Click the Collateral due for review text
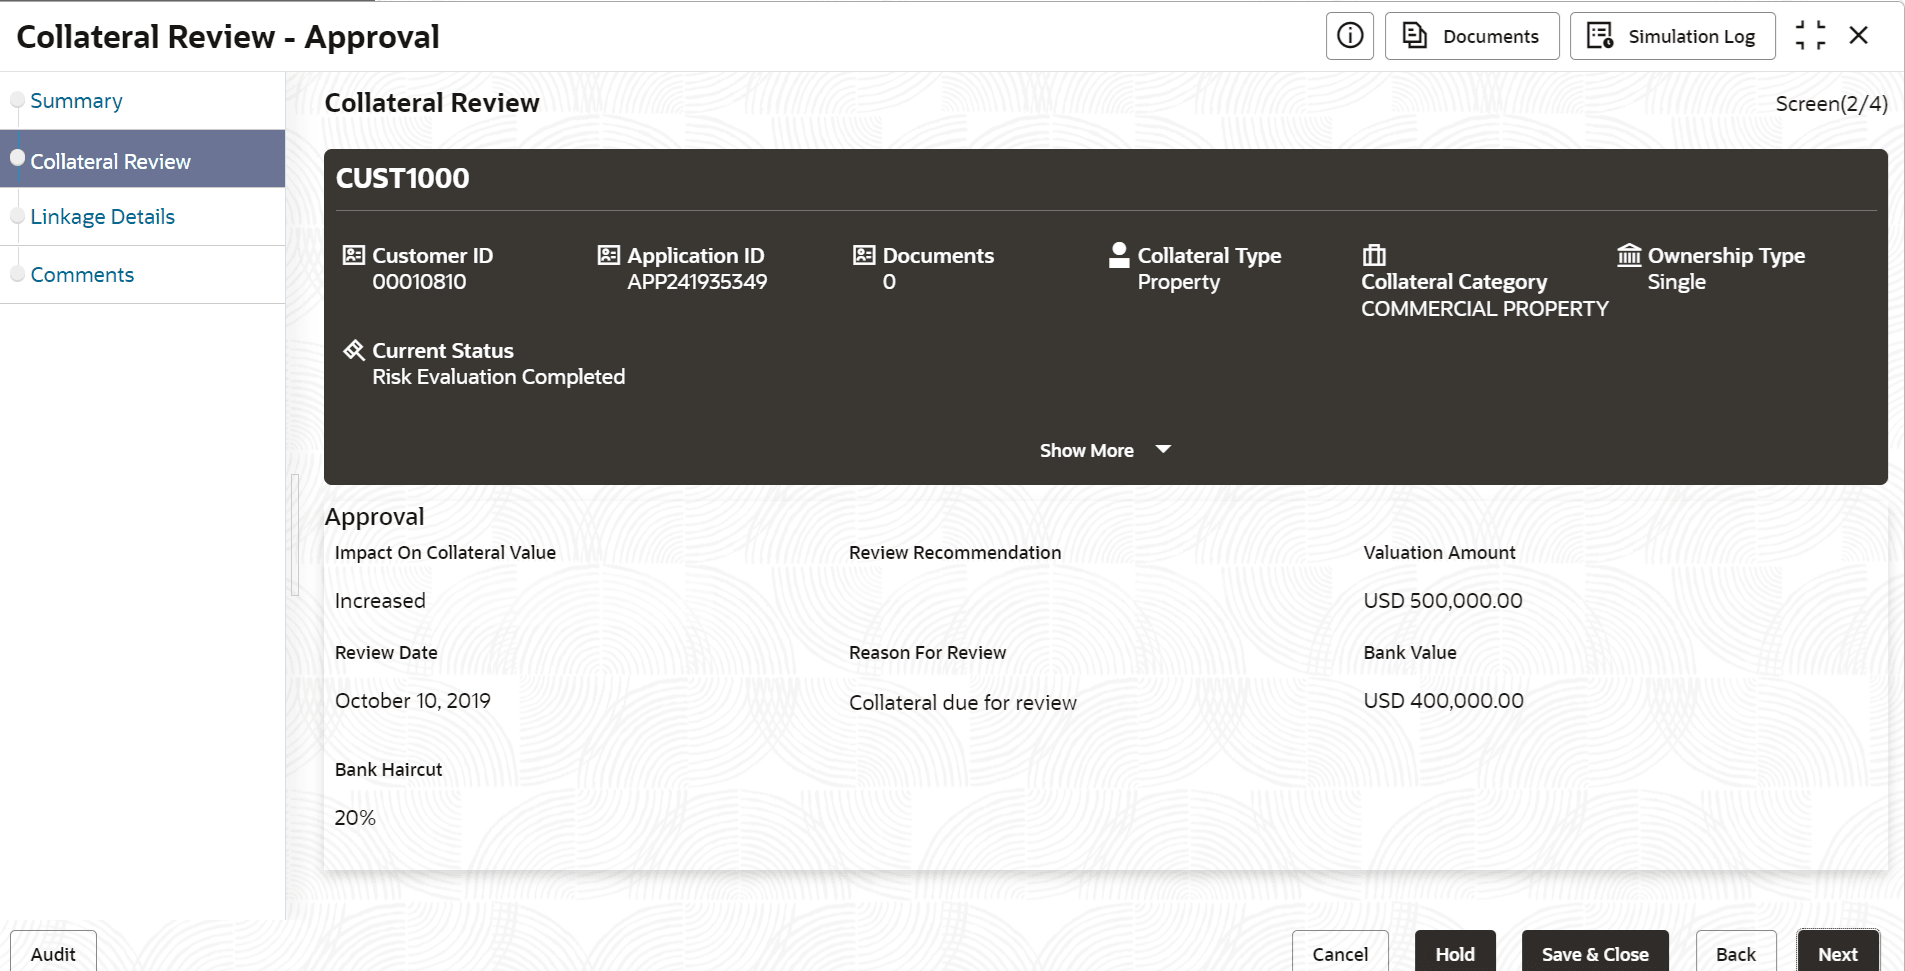The image size is (1905, 971). tap(963, 703)
